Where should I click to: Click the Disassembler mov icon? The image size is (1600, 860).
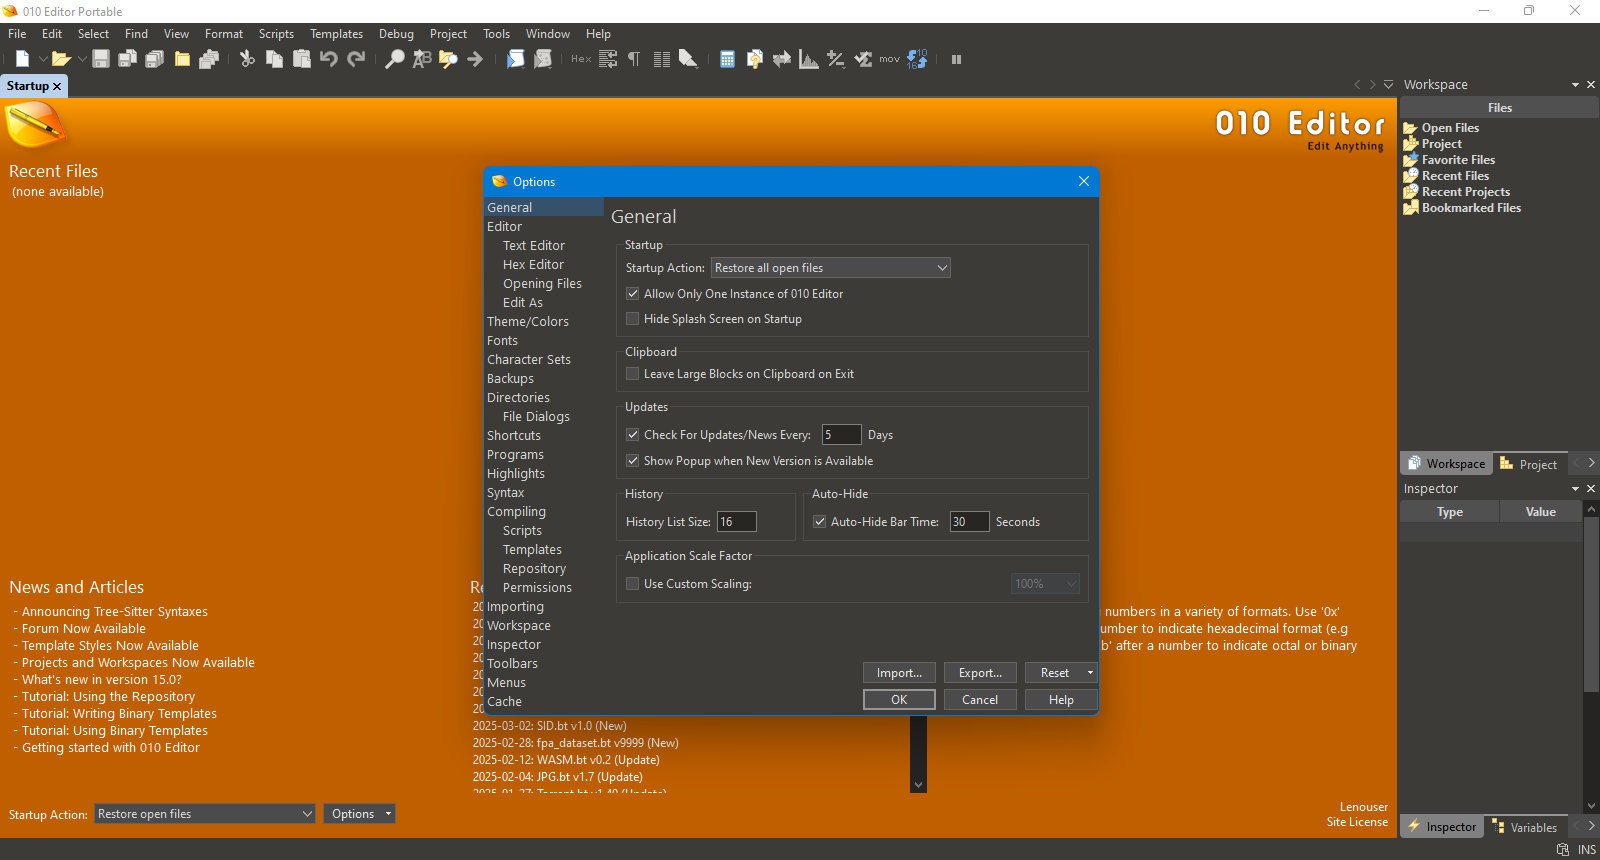click(889, 59)
